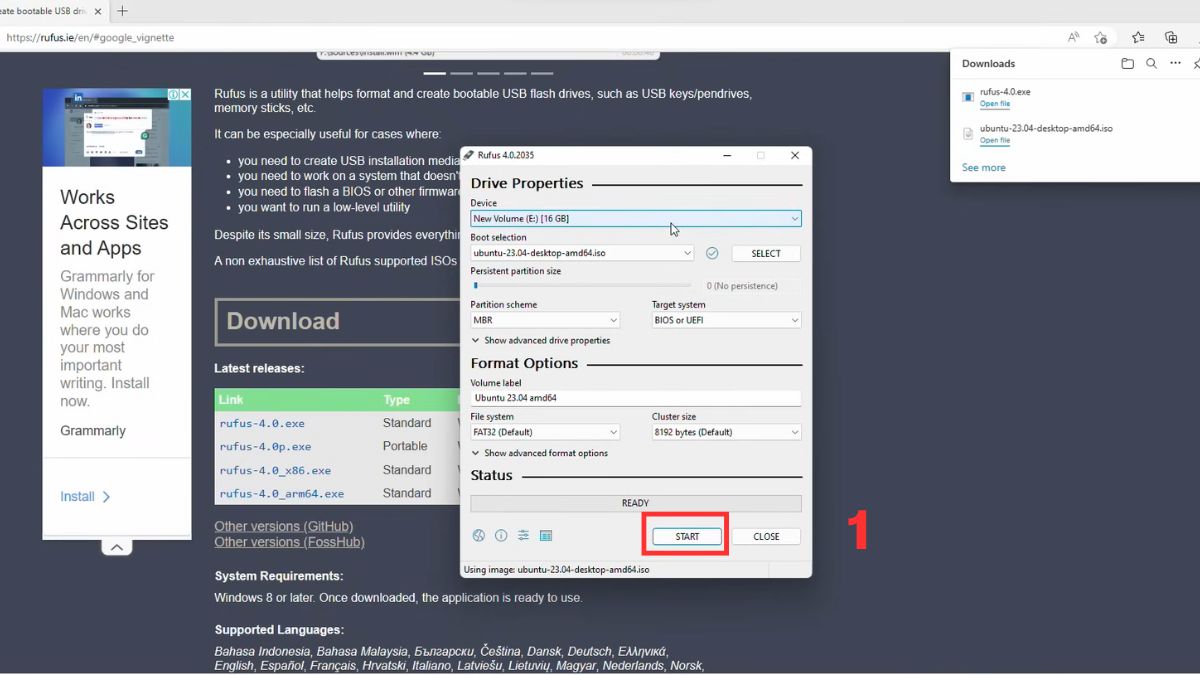Open Target system BIOS or UEFI dropdown

point(727,320)
